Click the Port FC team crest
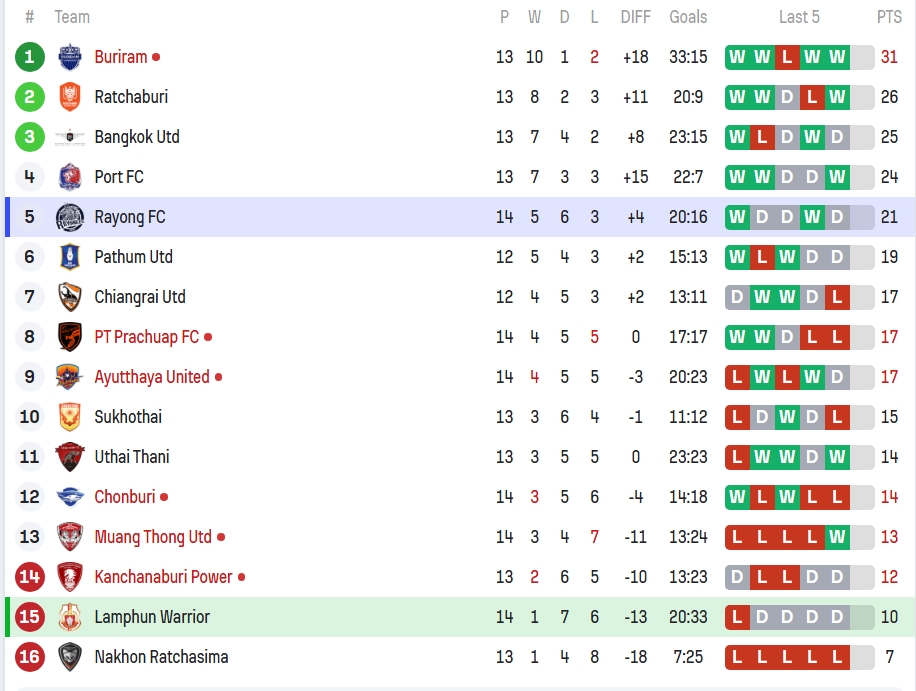 coord(70,177)
